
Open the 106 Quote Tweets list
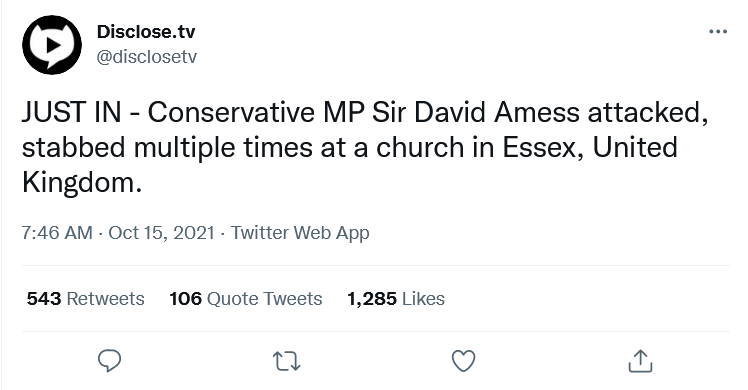[x=246, y=299]
